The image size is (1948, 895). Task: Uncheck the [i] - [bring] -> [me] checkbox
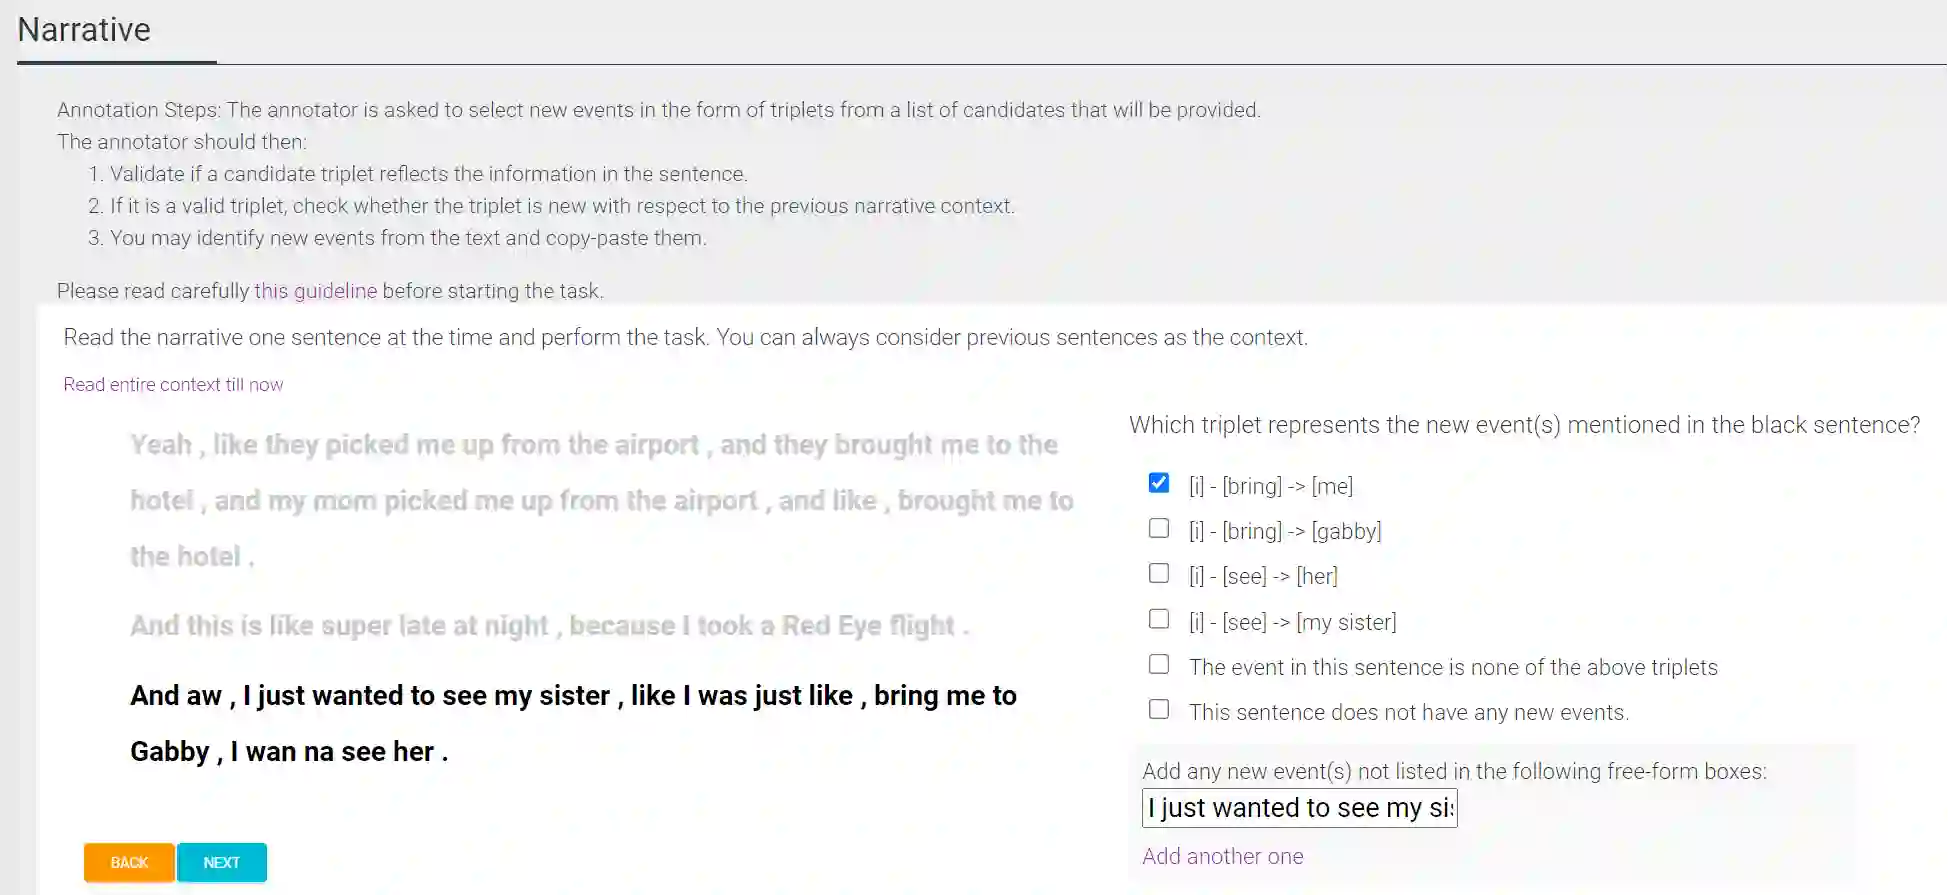1158,484
